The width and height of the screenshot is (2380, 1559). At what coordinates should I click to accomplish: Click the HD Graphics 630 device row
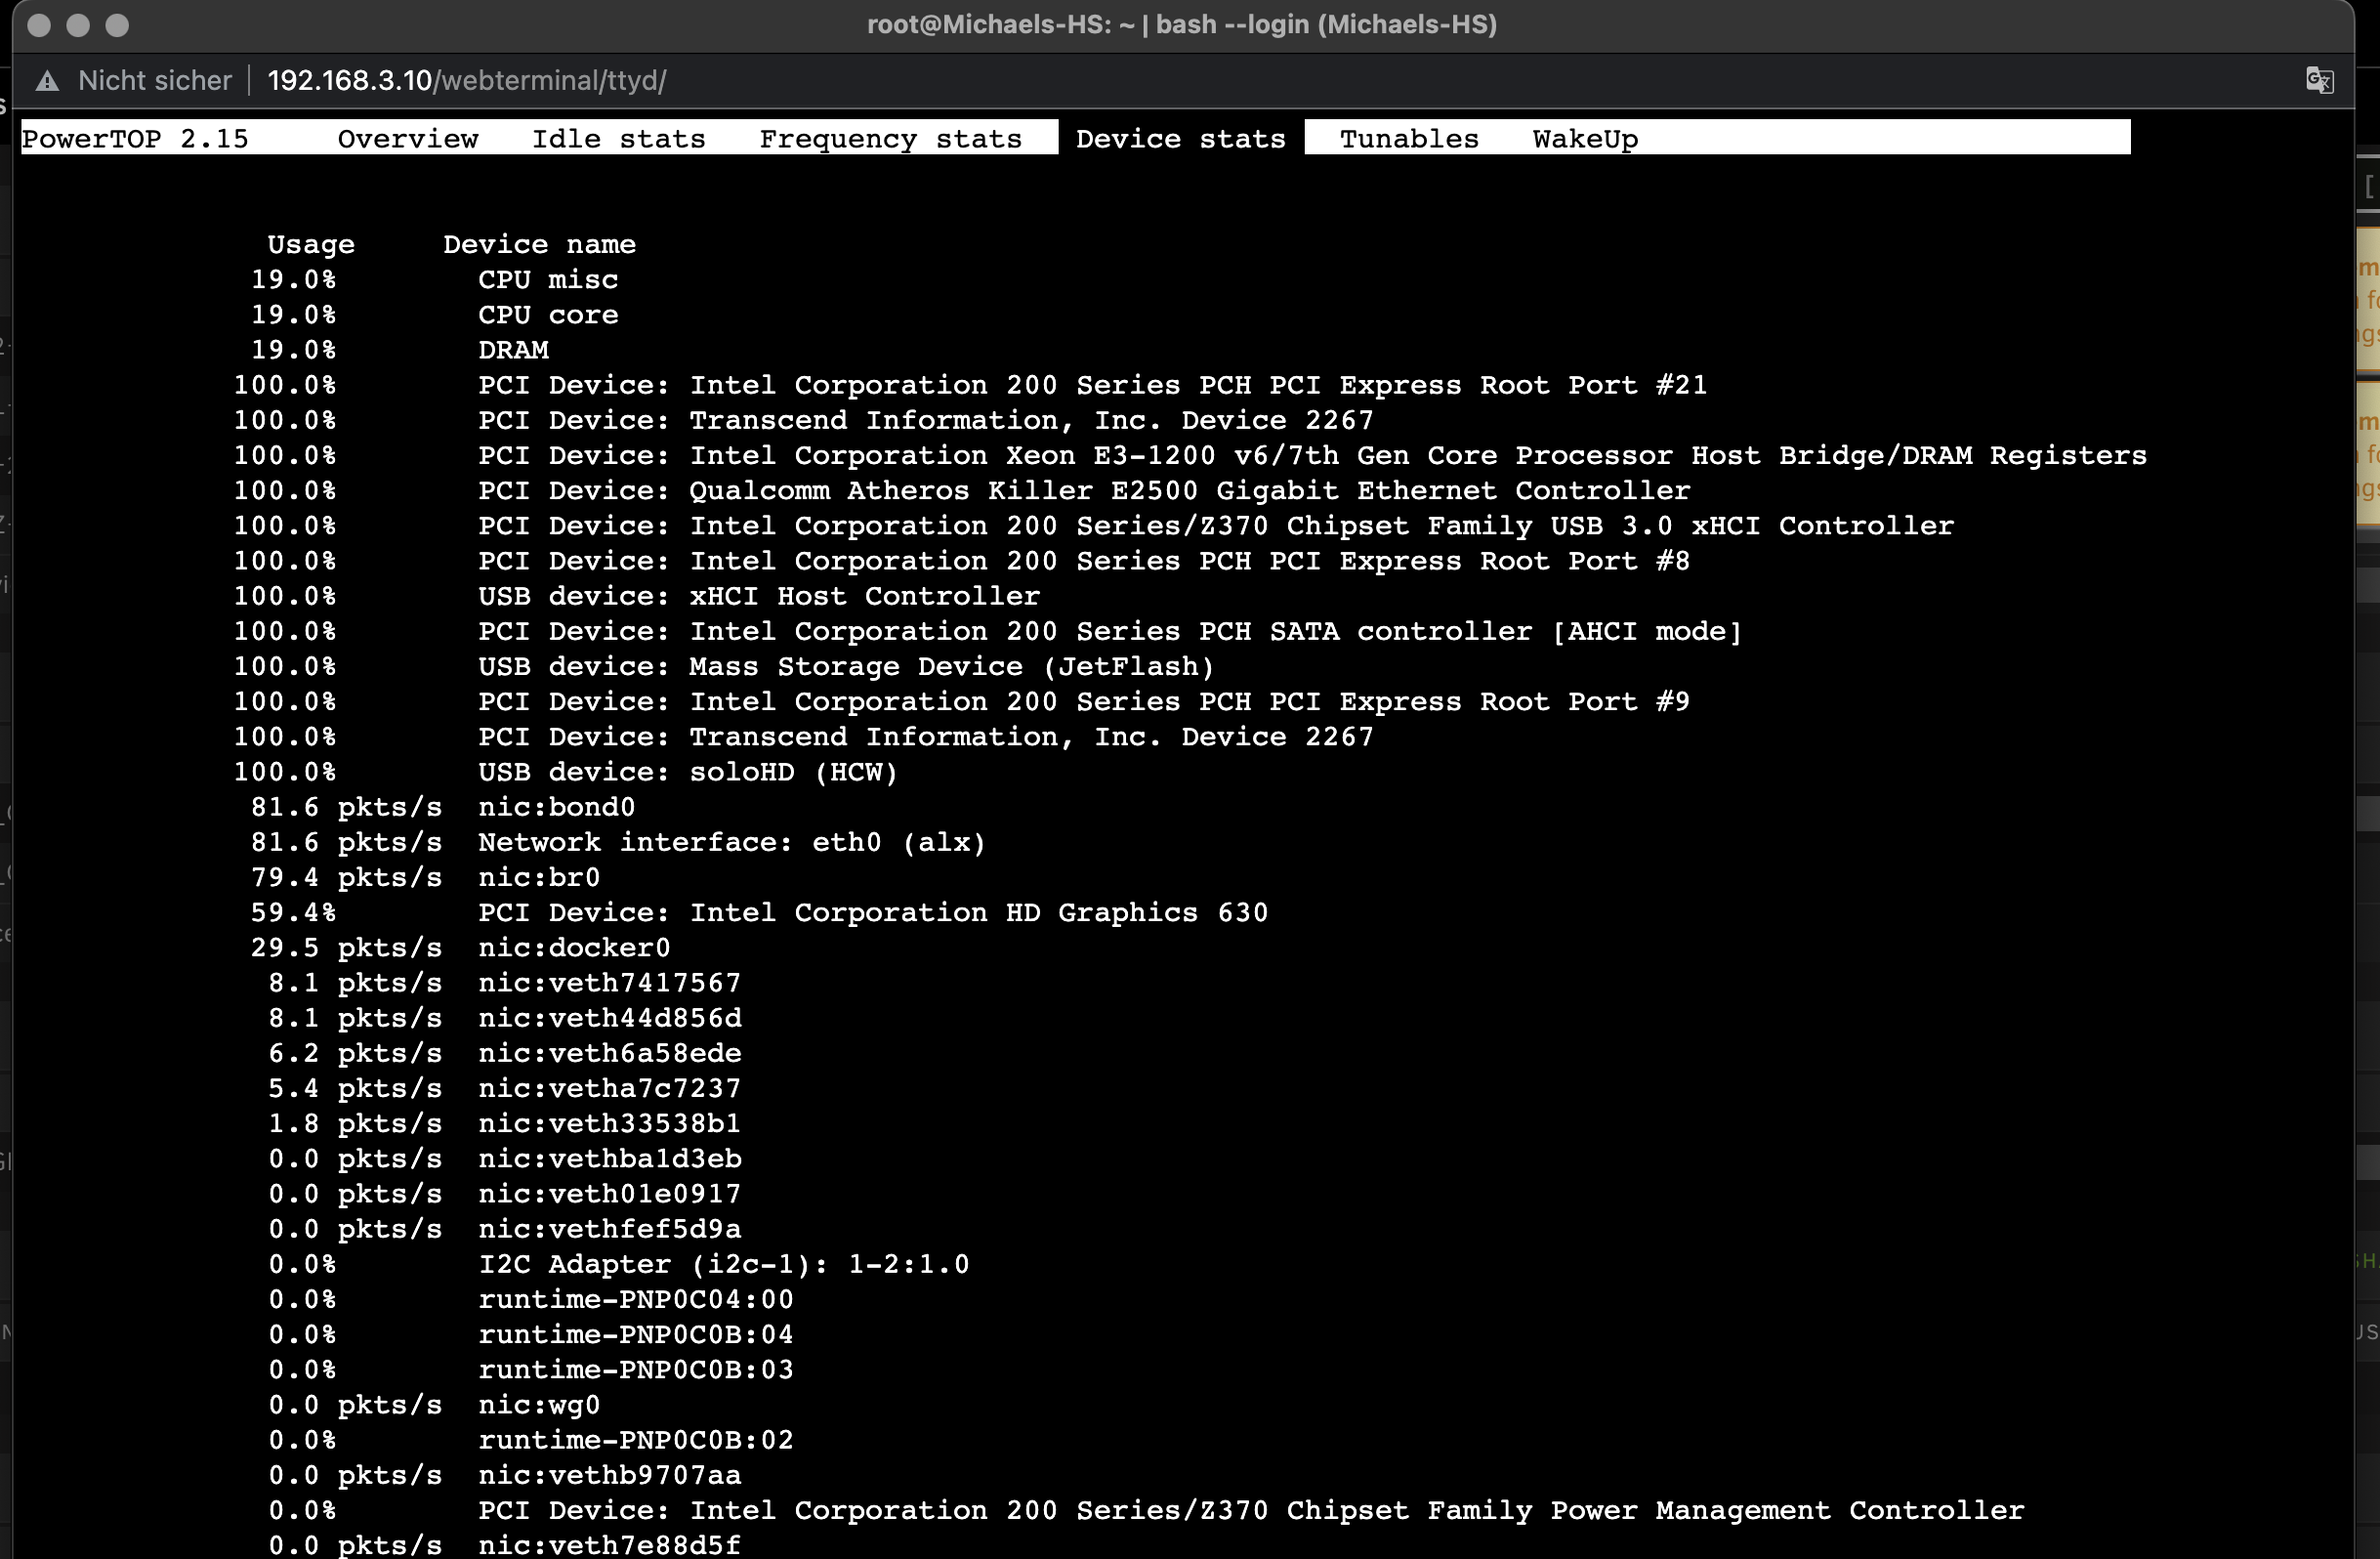[x=872, y=912]
